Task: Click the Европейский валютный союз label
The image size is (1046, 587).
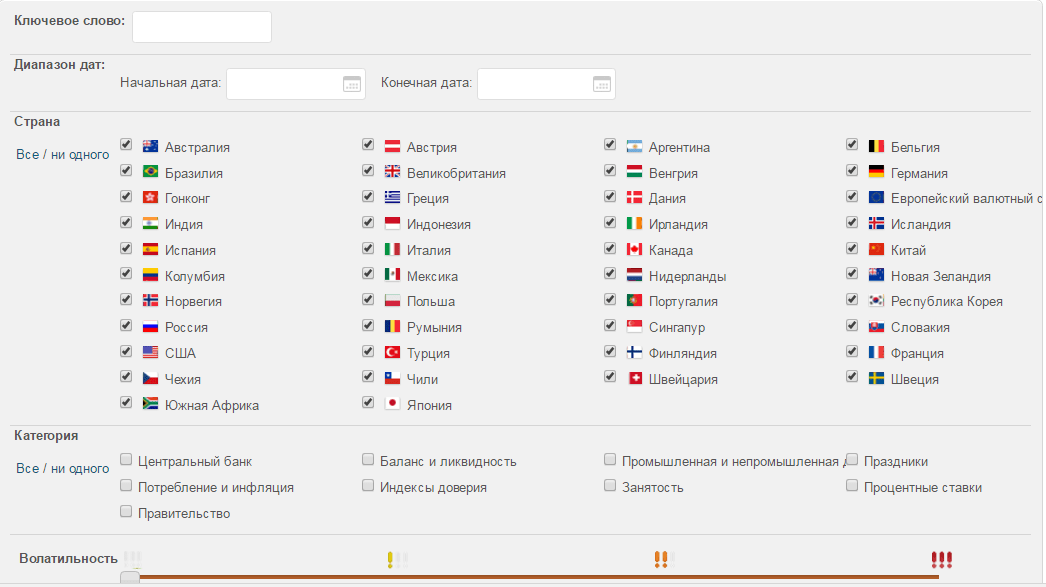Action: [x=966, y=199]
